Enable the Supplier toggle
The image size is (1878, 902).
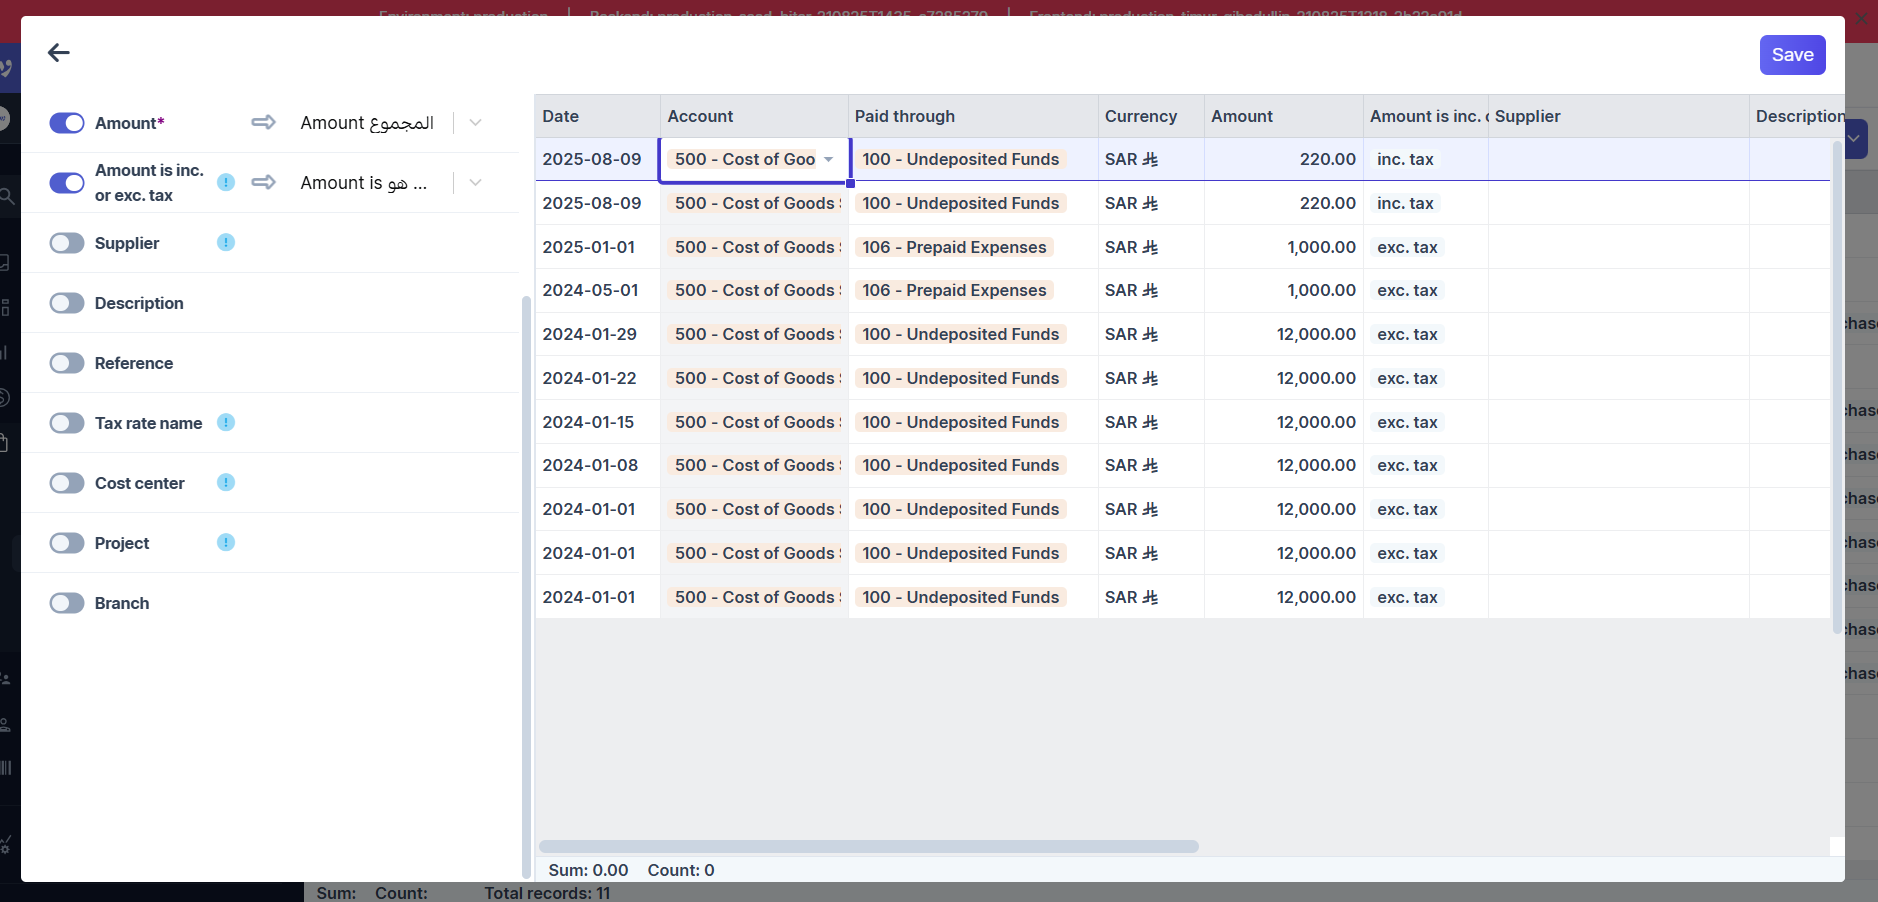[x=67, y=243]
